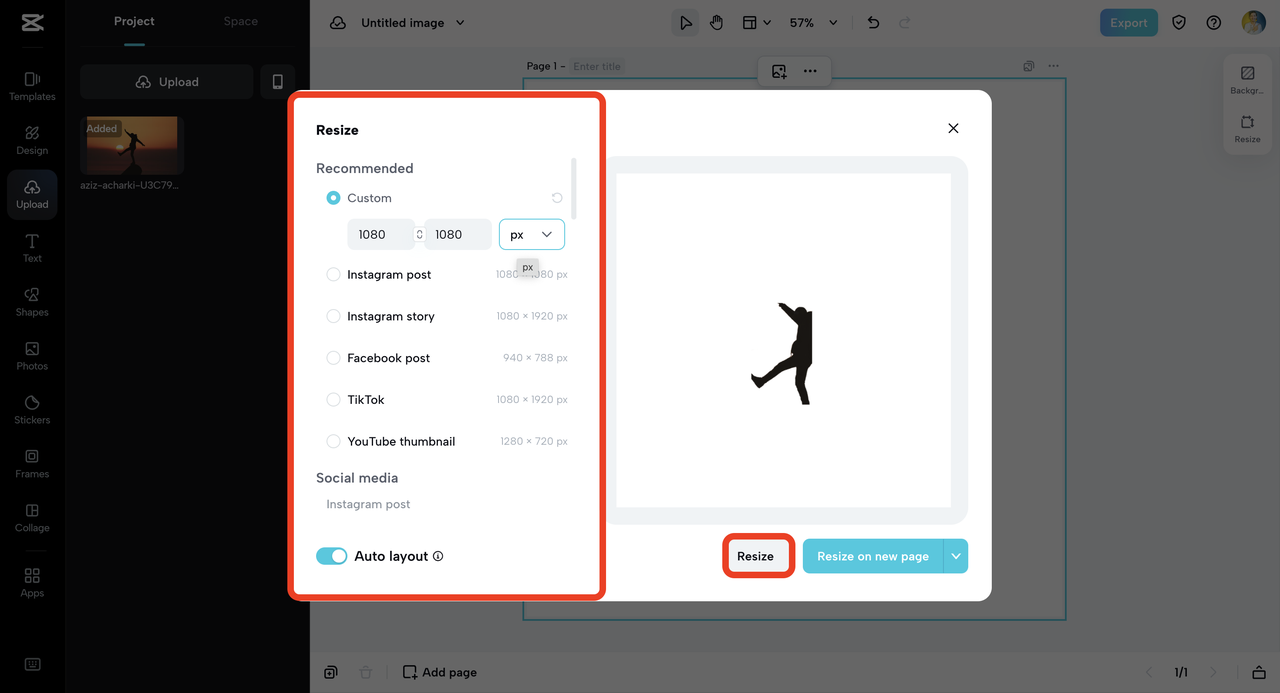Click the upload from phone icon

tap(277, 82)
